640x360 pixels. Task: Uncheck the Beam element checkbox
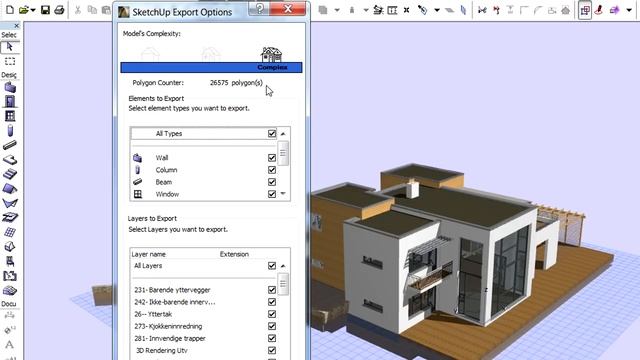click(x=272, y=182)
